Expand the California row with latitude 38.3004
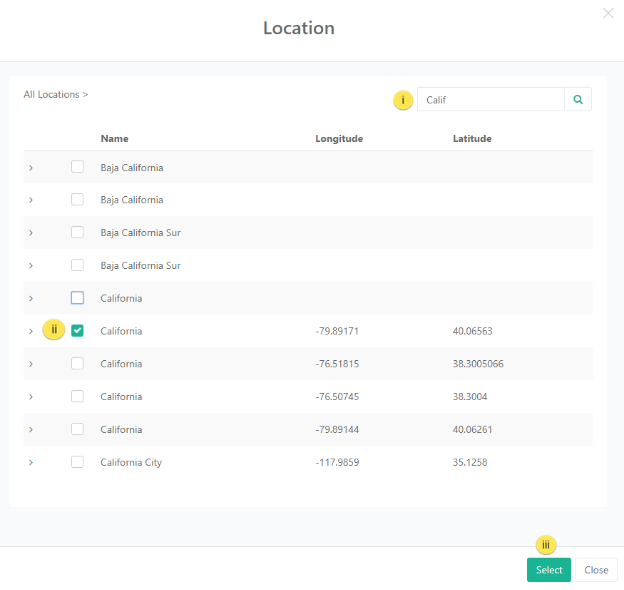The width and height of the screenshot is (624, 590). pos(31,397)
